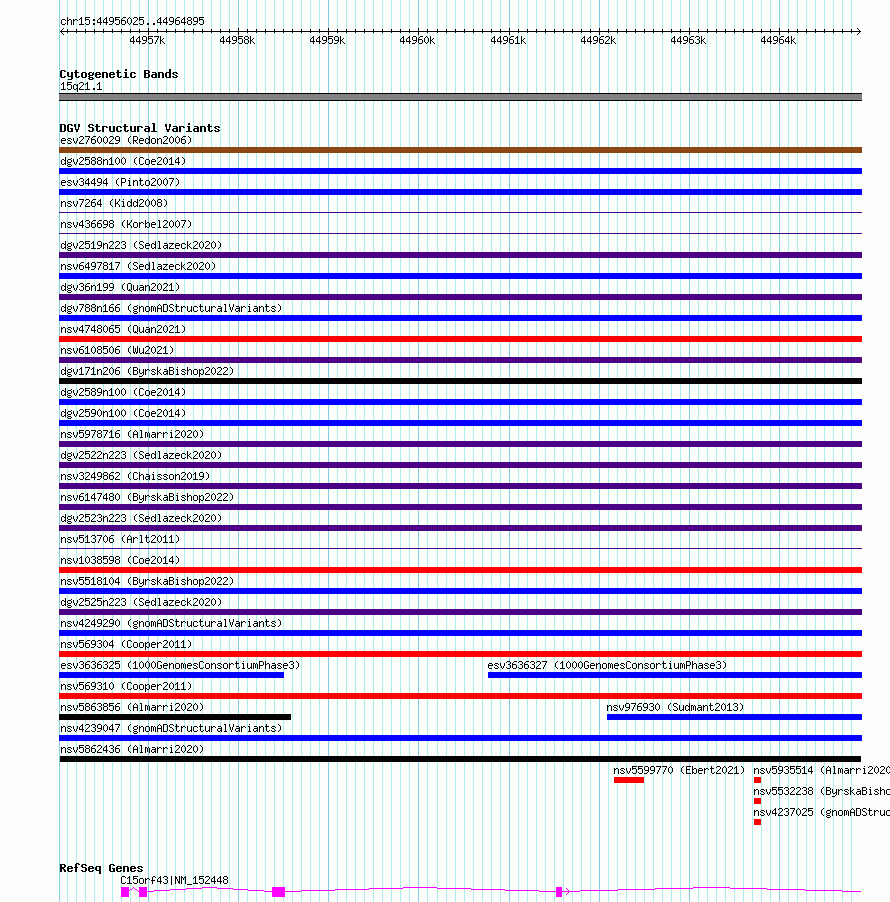Click dgv788n166 (gnomADStructuralVariants) label

(x=171, y=308)
